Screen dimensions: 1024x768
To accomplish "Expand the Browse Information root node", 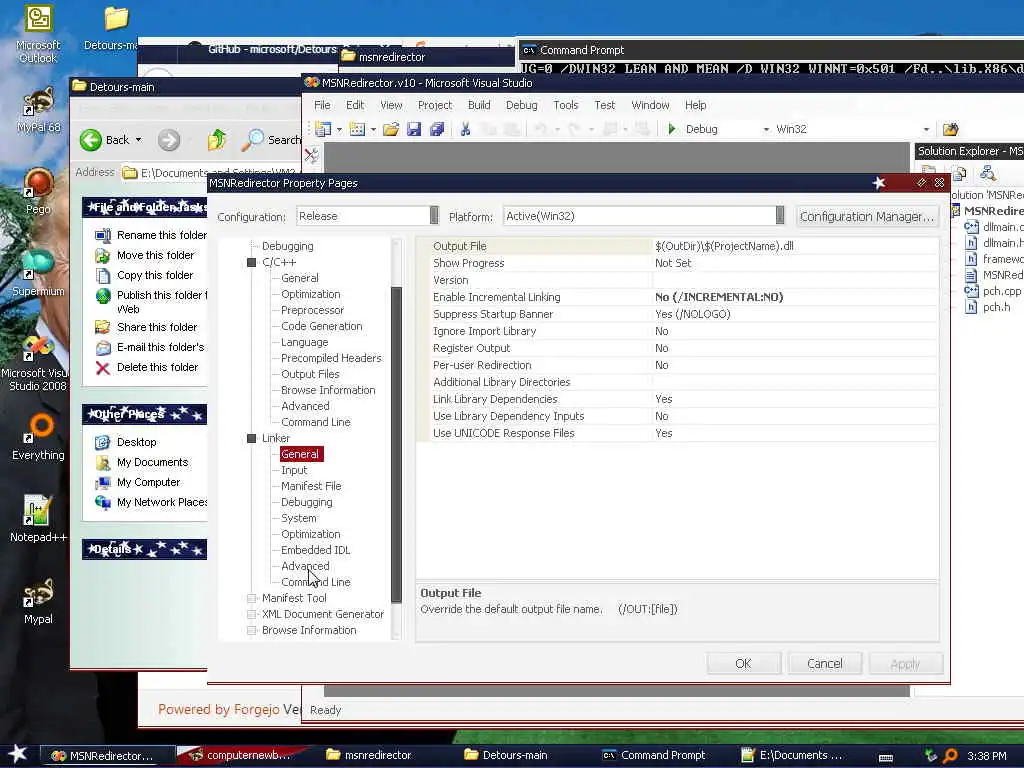I will pos(251,630).
